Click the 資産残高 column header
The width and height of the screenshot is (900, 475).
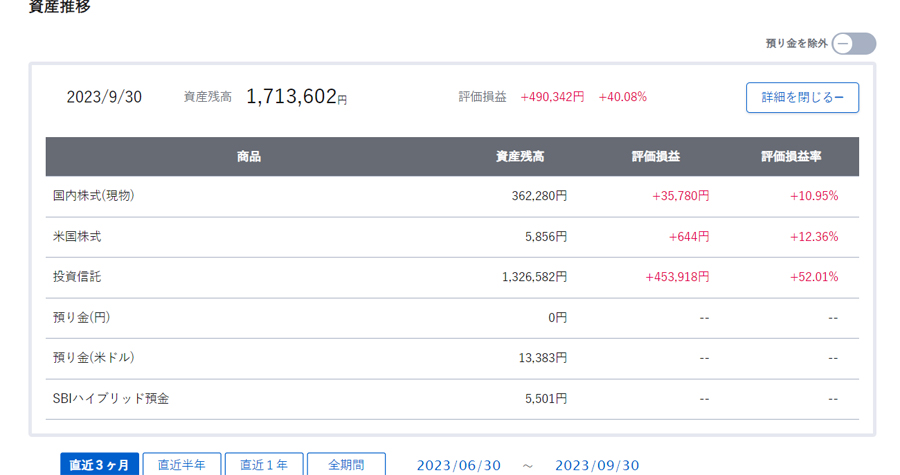pyautogui.click(x=520, y=157)
